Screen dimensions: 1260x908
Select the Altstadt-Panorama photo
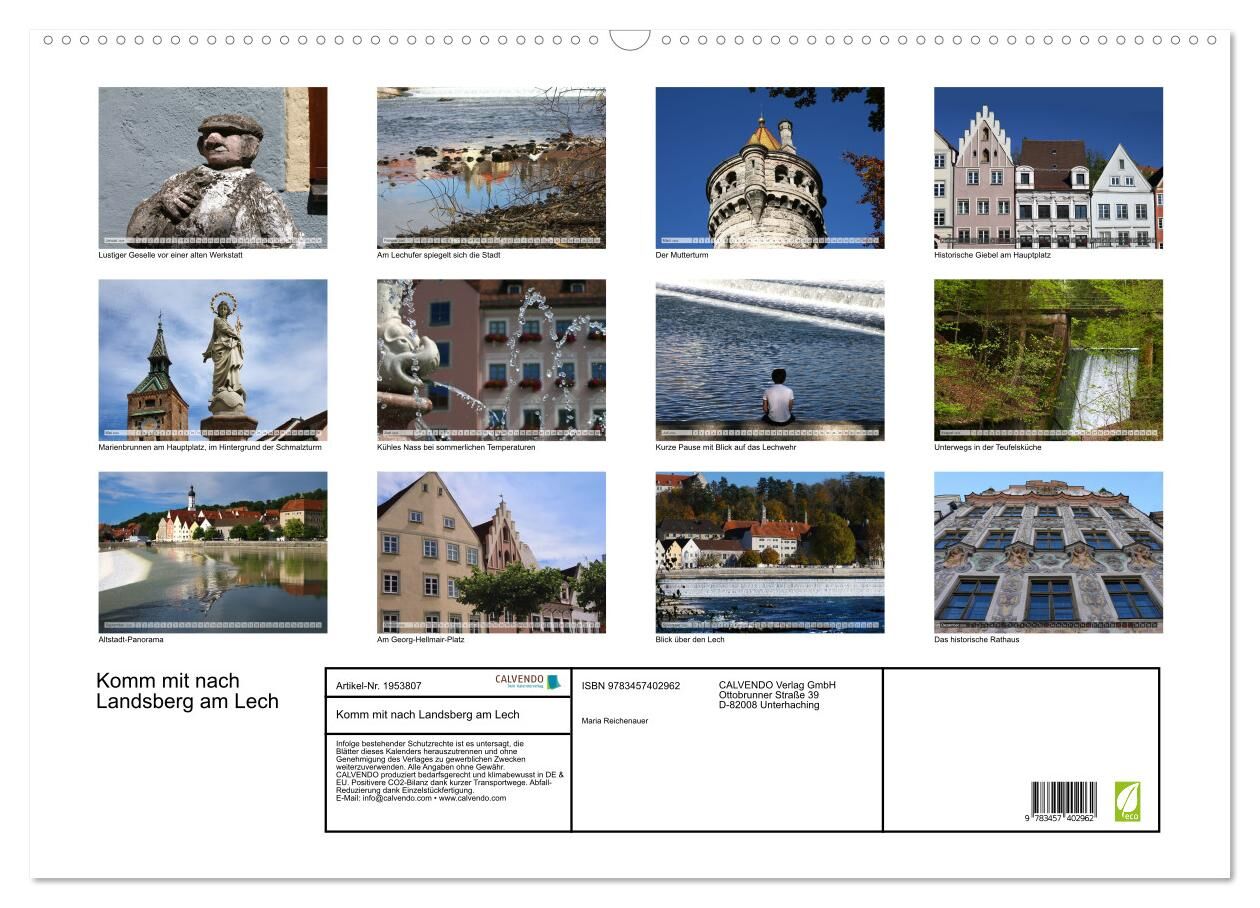click(x=212, y=552)
